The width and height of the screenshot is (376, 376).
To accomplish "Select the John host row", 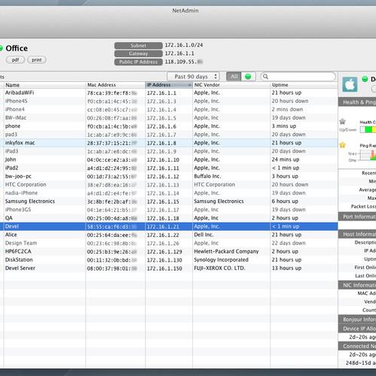I will click(x=169, y=159).
